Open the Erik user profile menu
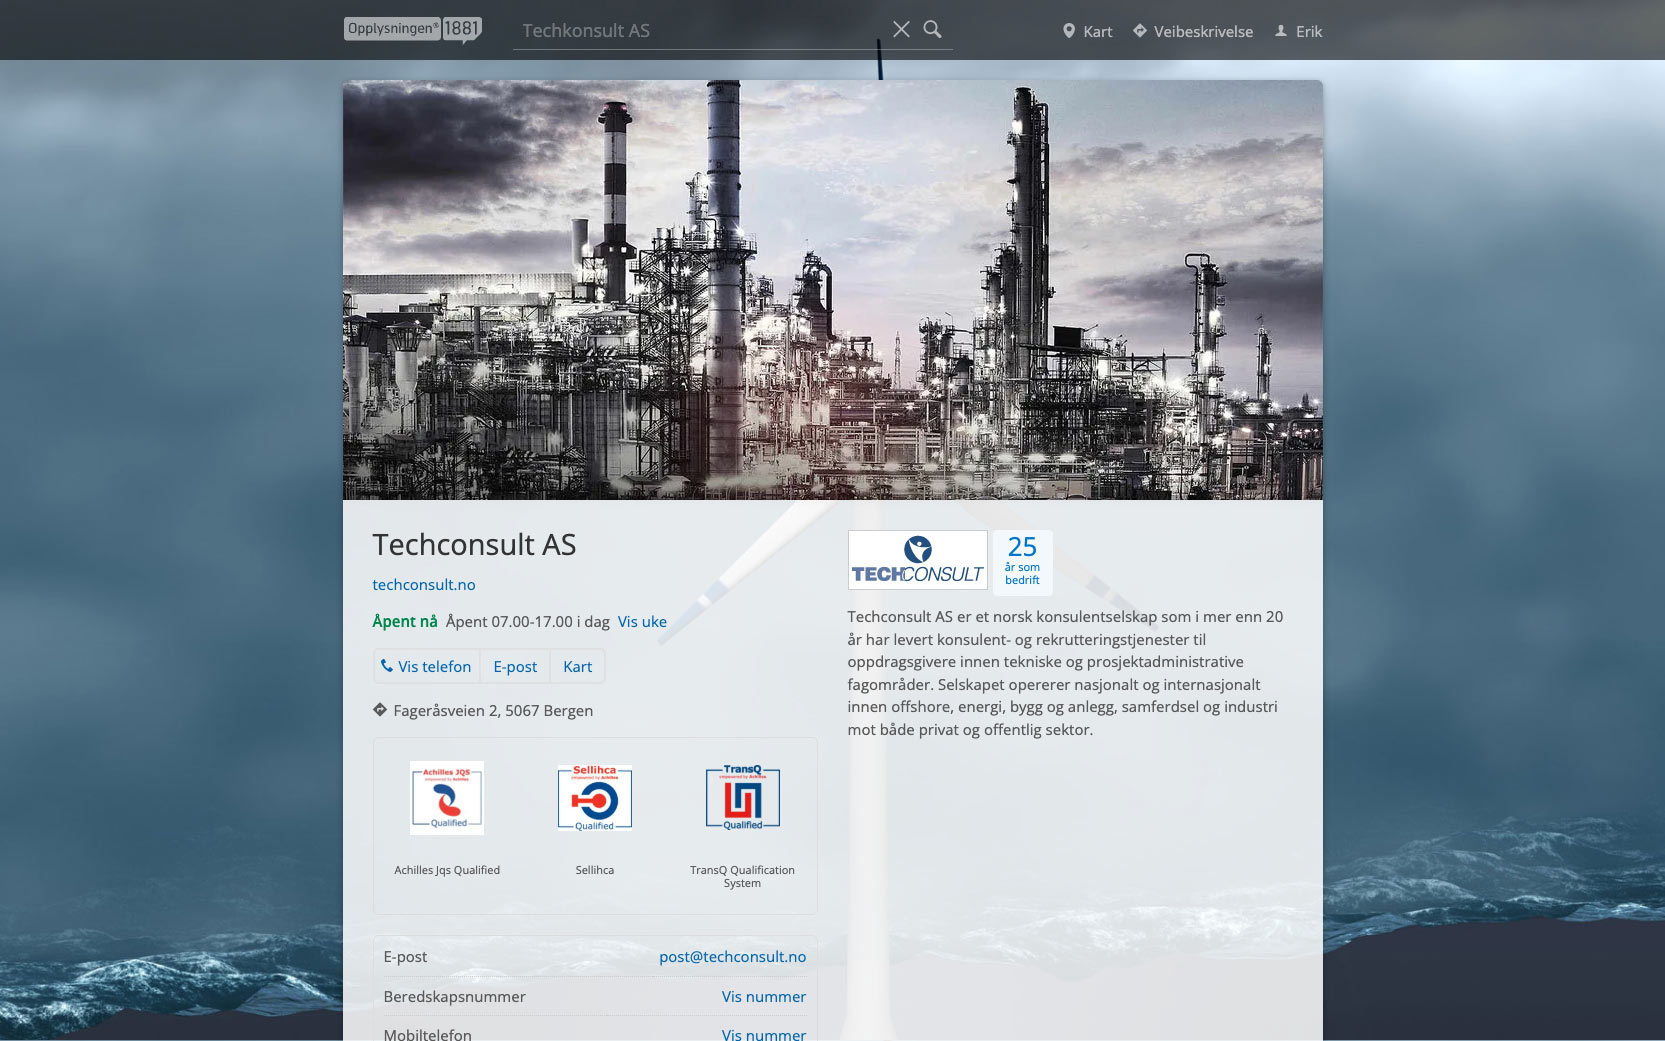This screenshot has height=1041, width=1665. click(1298, 32)
